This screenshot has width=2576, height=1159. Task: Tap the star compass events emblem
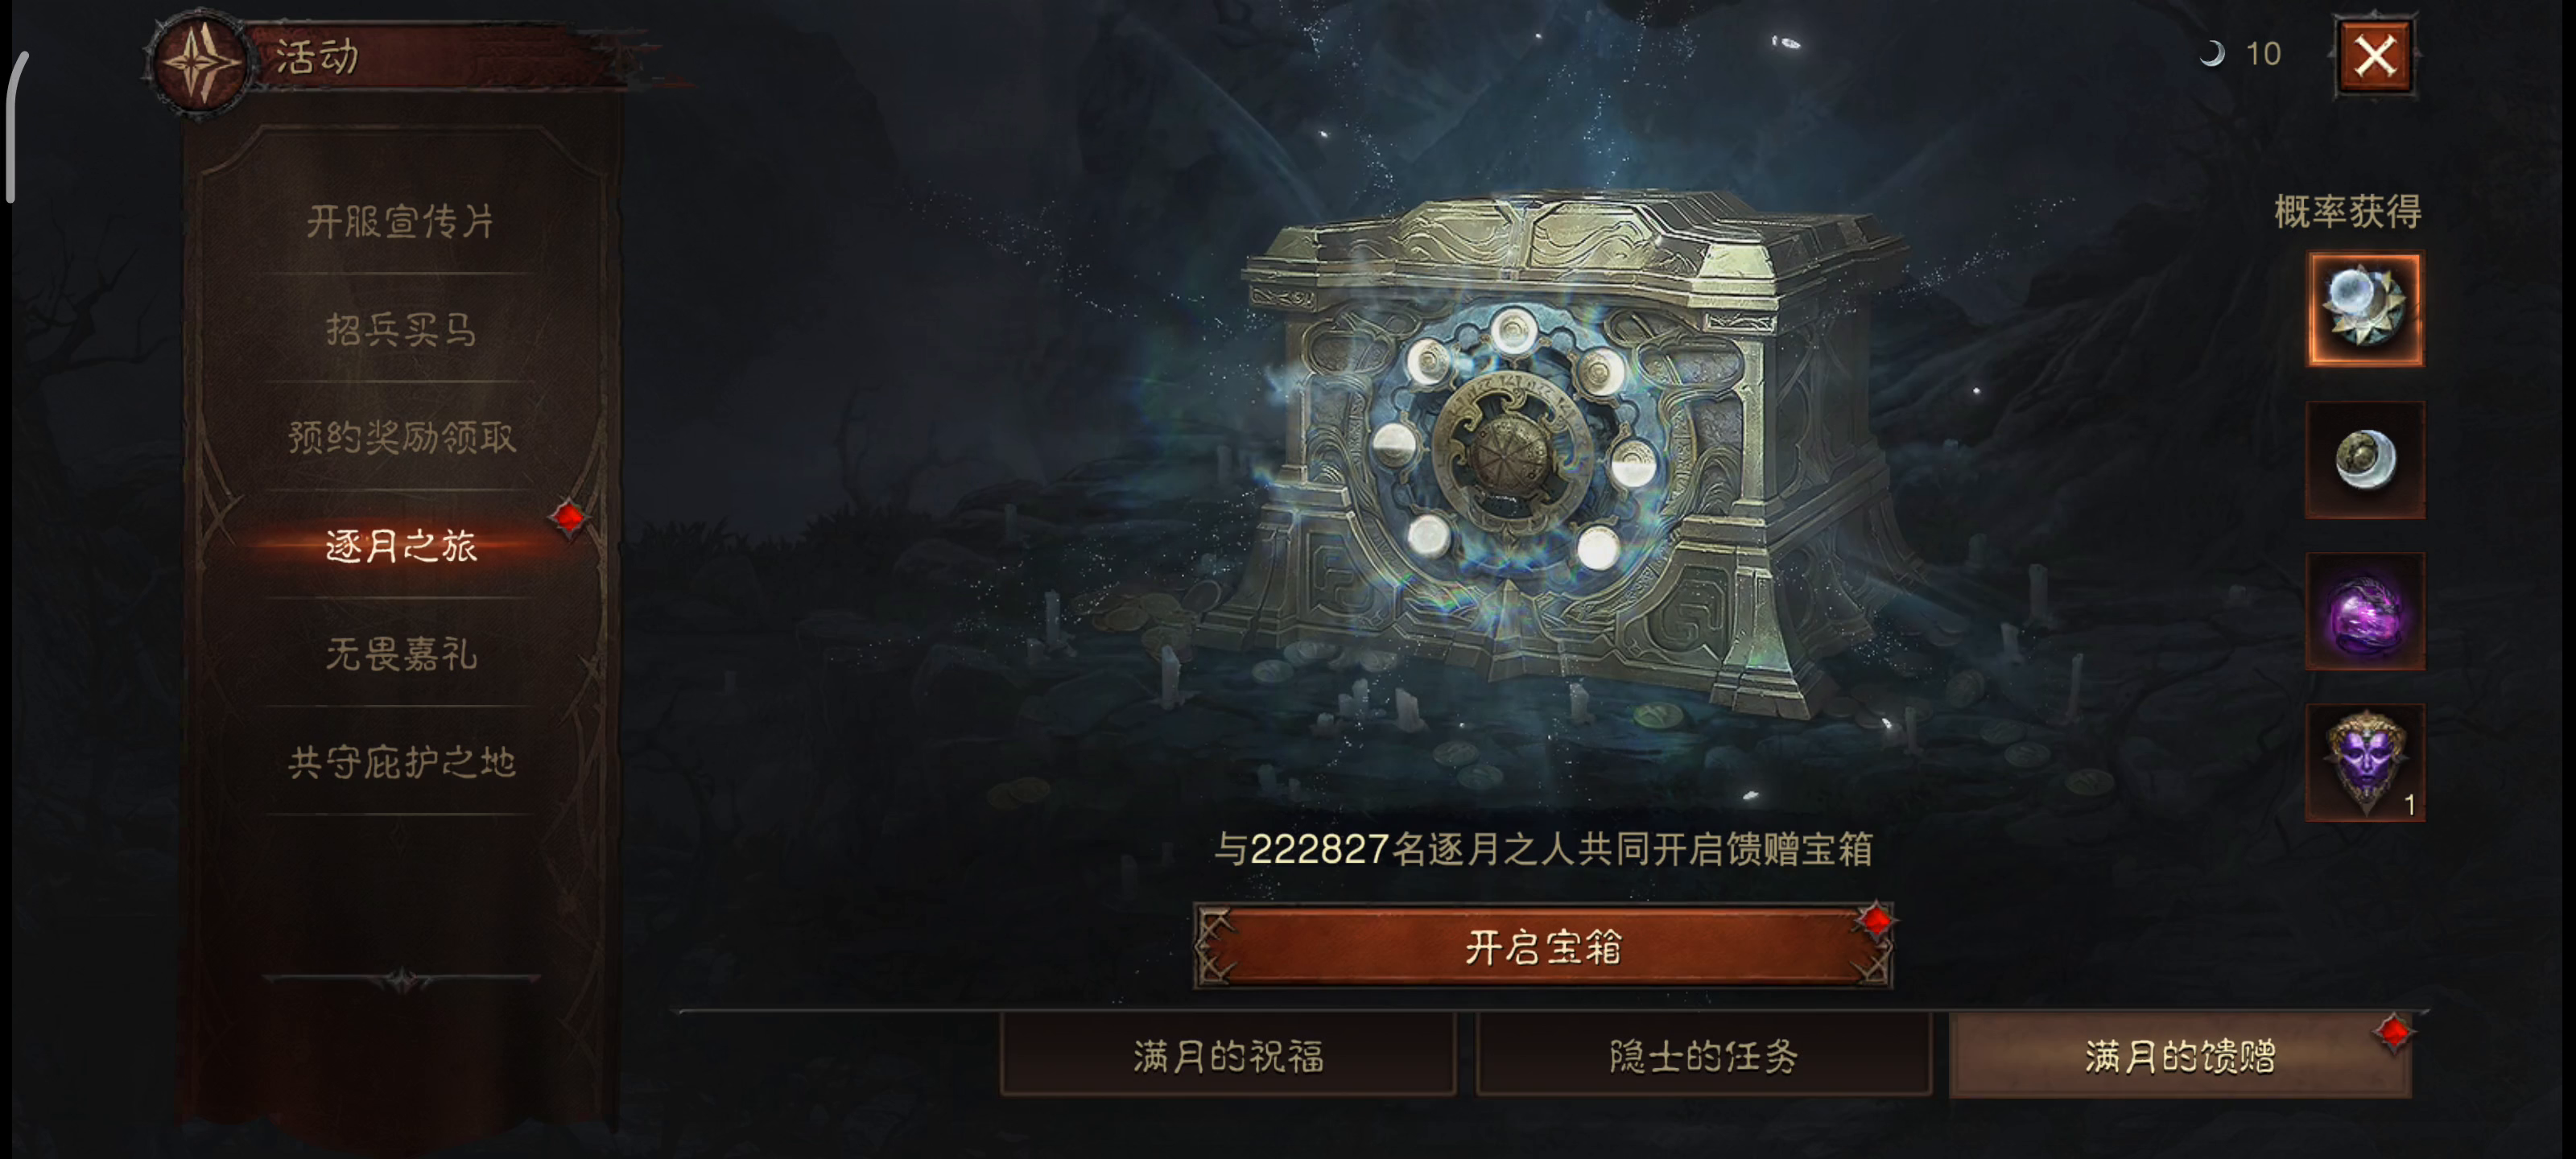point(201,62)
